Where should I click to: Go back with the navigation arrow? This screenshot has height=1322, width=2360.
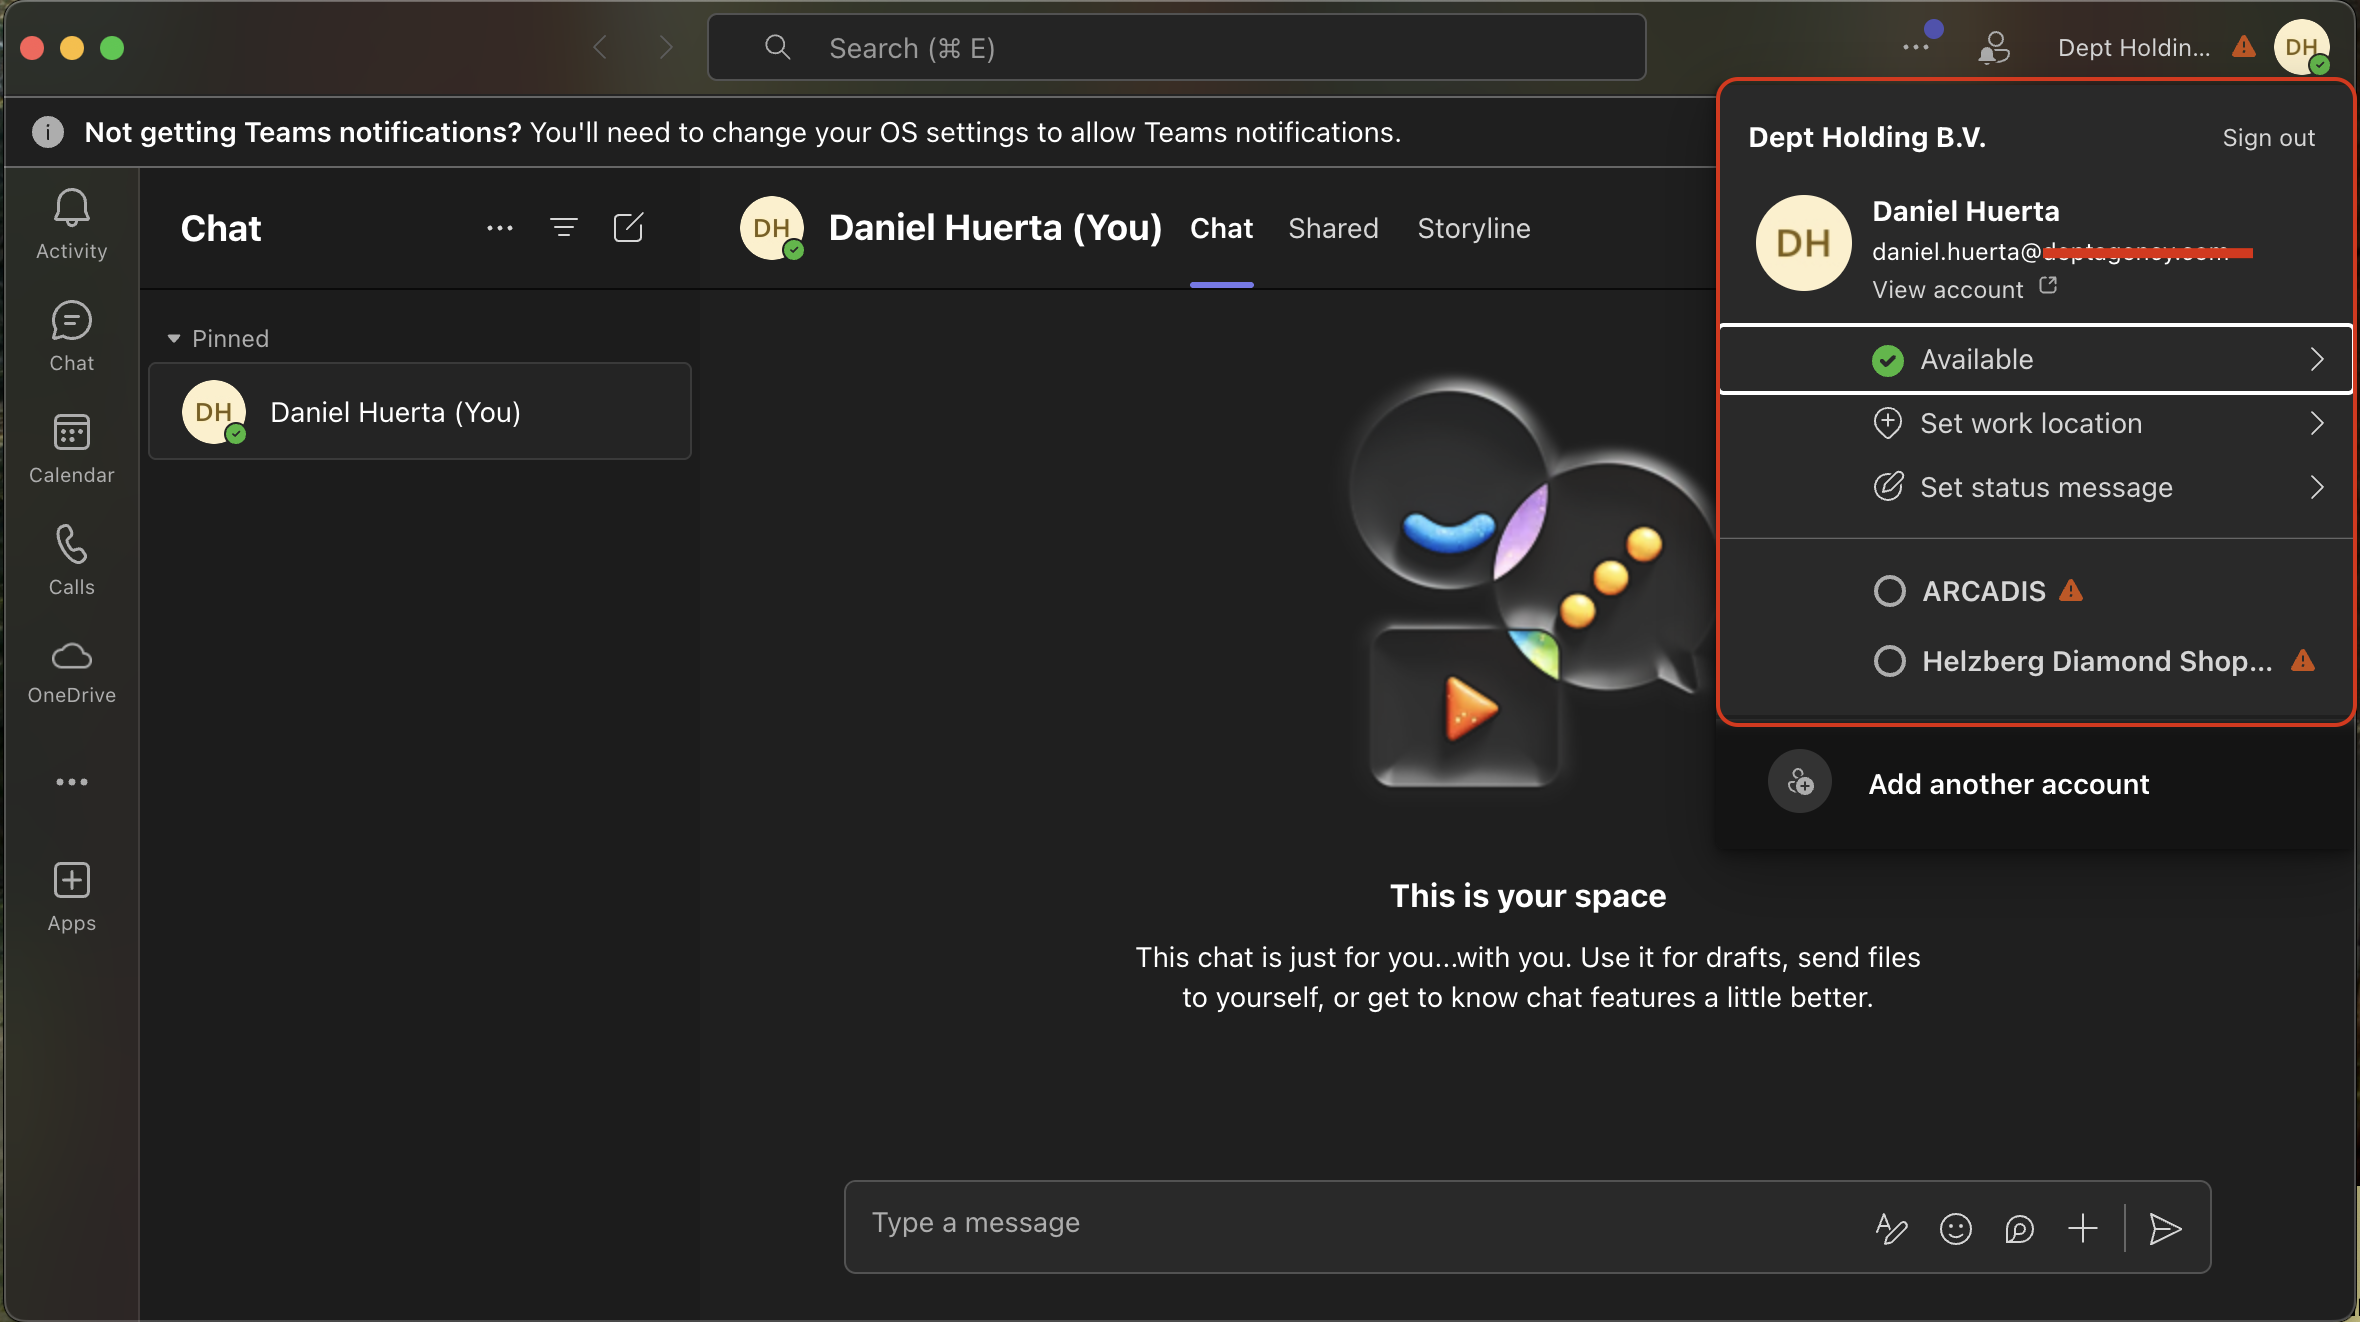[600, 47]
